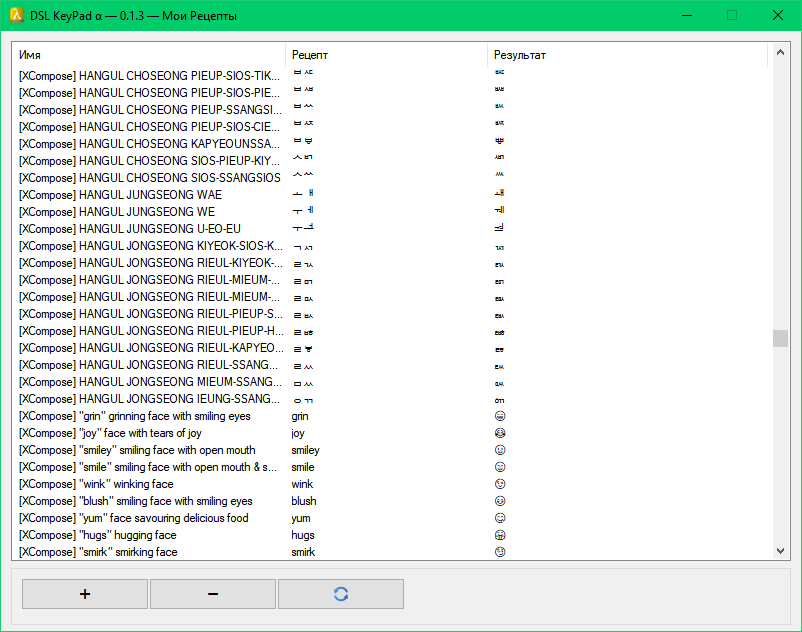
Task: Select the HANGUL JUNGSEONG WAE row
Action: point(150,195)
